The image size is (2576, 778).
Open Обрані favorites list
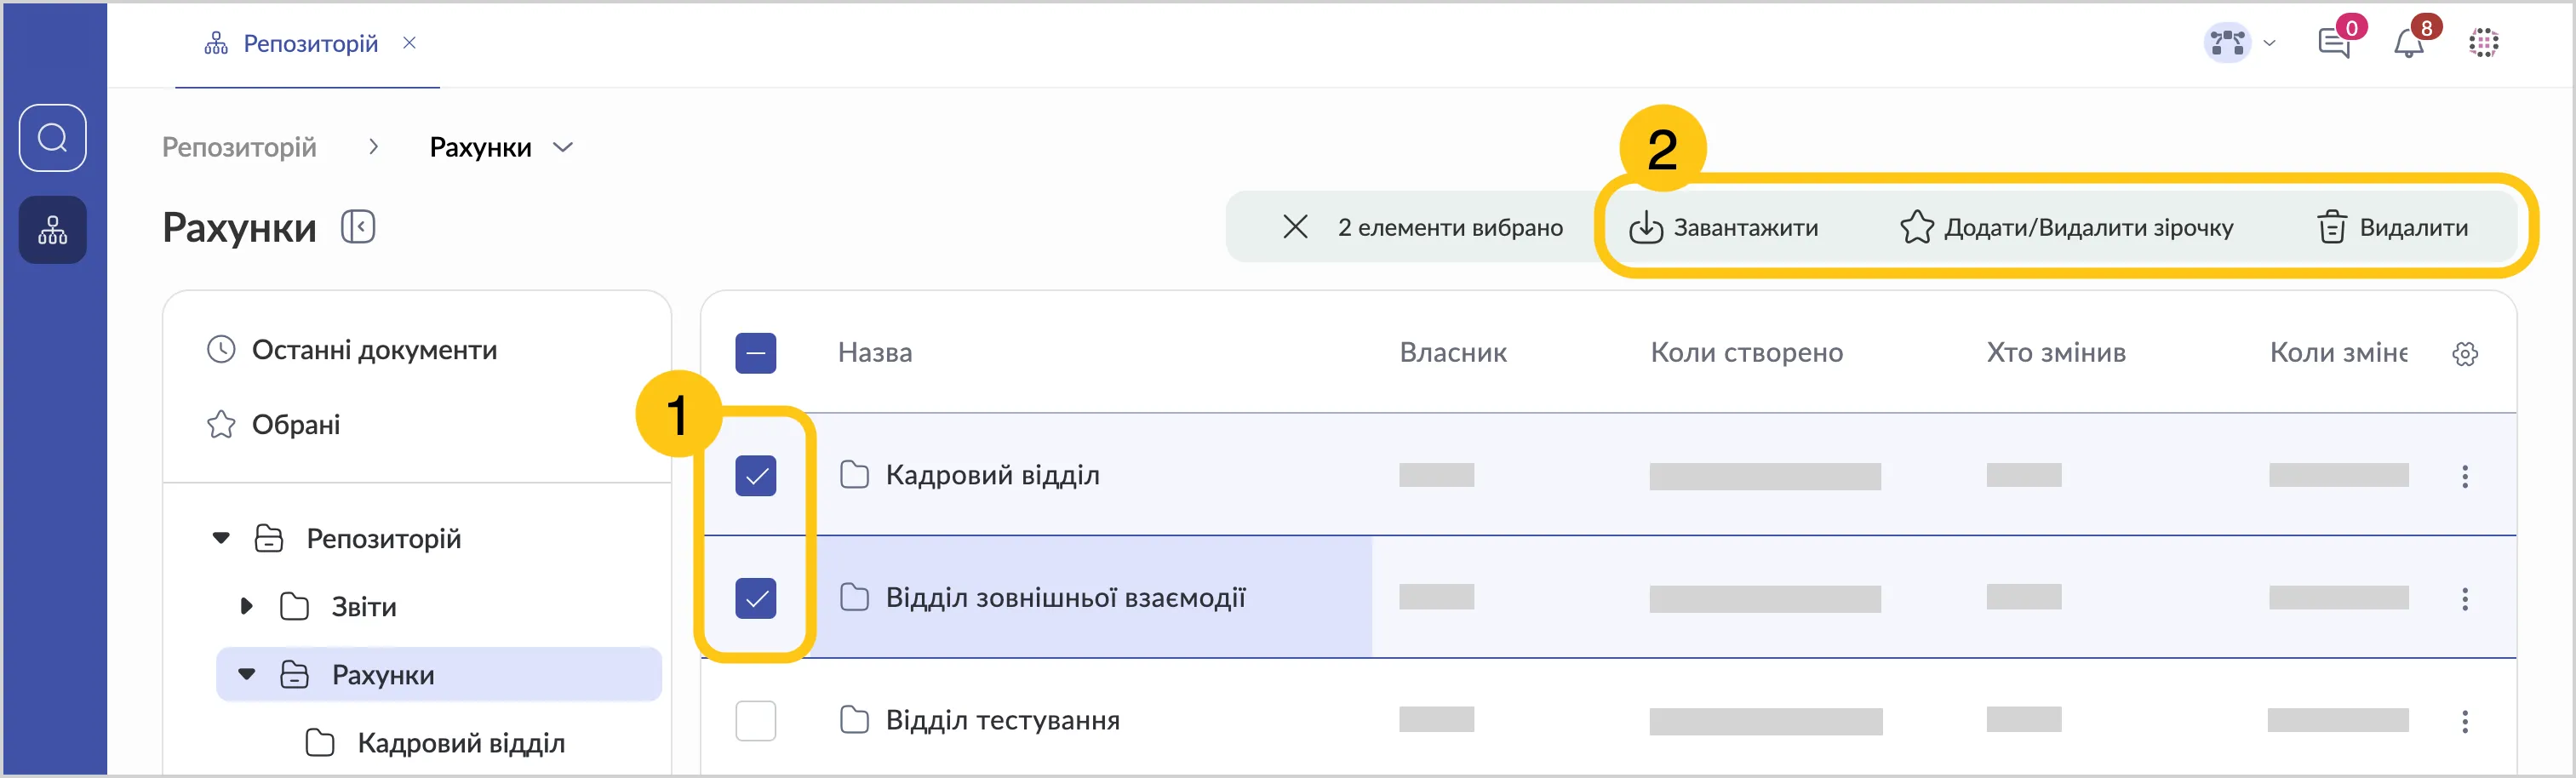point(295,425)
